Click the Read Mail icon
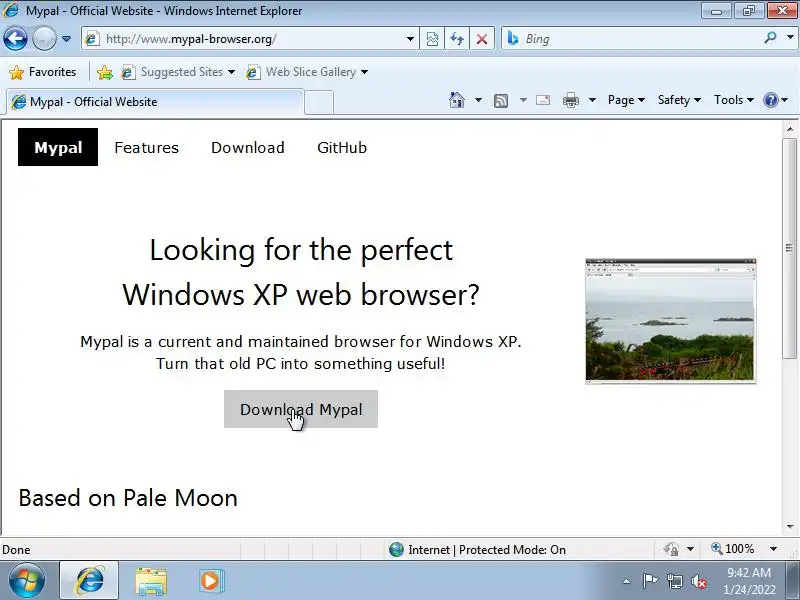Image resolution: width=800 pixels, height=600 pixels. click(x=543, y=100)
